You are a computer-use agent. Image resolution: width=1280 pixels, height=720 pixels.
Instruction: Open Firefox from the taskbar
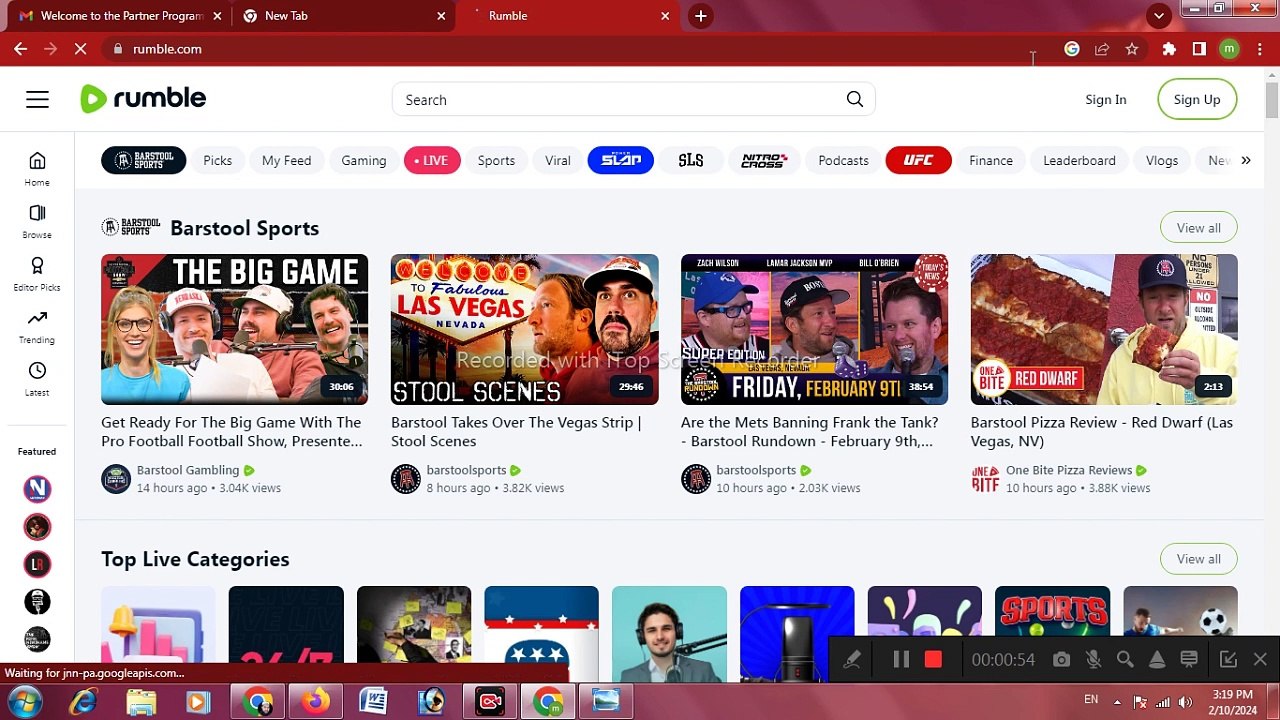click(316, 701)
